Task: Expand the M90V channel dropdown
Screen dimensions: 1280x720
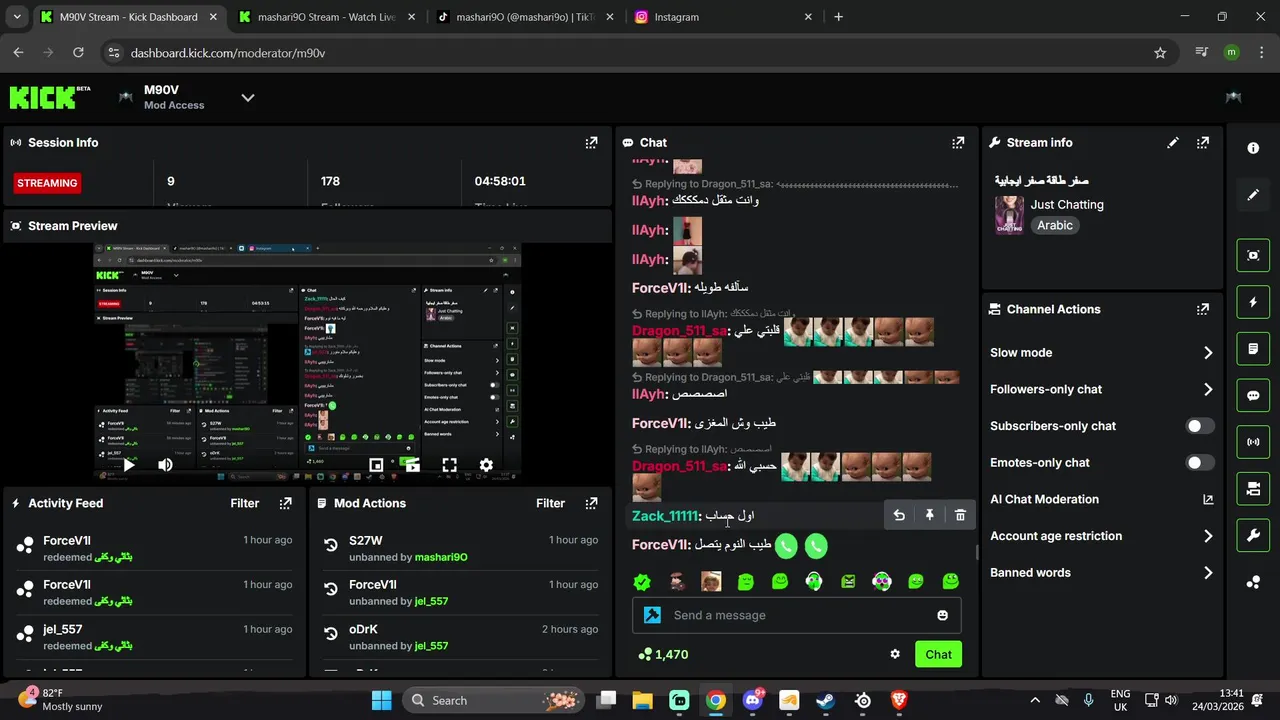Action: tap(248, 97)
